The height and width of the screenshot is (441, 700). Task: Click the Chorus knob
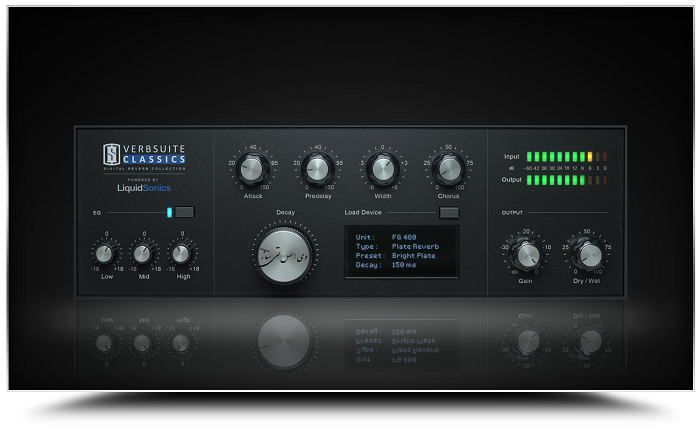pos(448,169)
